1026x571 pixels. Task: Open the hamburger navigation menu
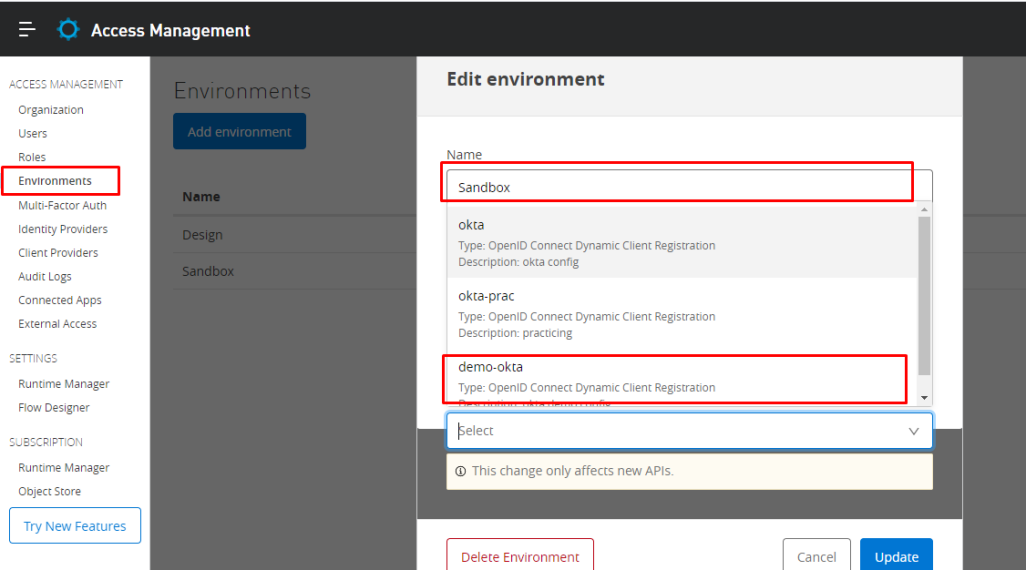click(27, 29)
